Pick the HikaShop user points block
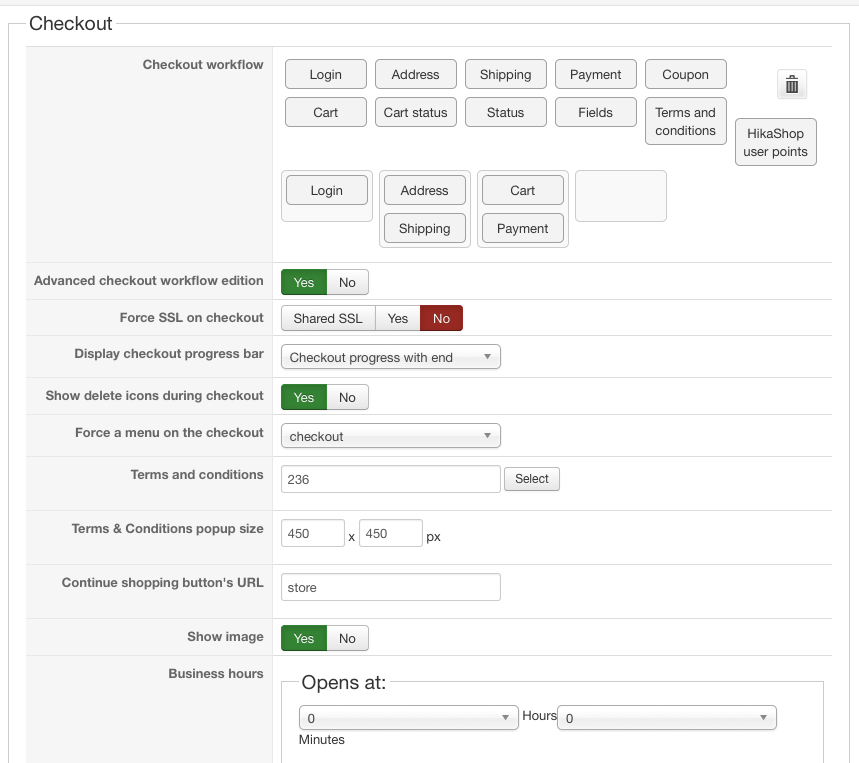Screen dimensions: 859x763 point(775,142)
